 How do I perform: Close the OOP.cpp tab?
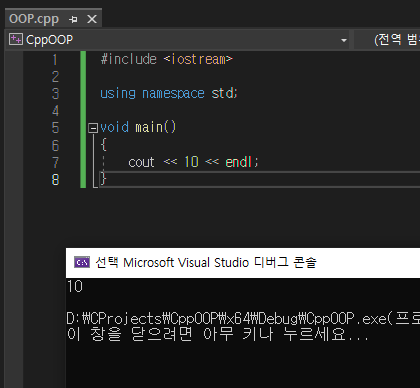[x=92, y=19]
